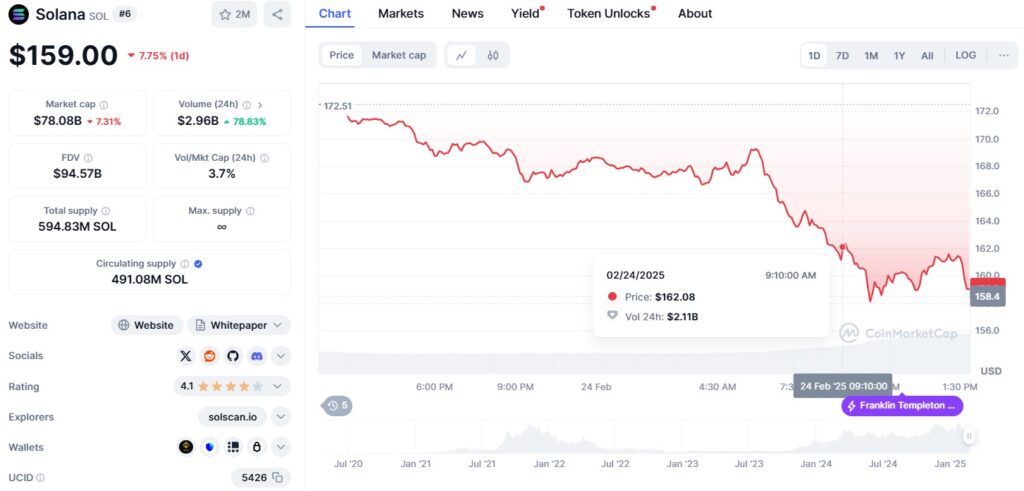1024x491 pixels.
Task: Click the pause handle on the timeline range slider
Action: (968, 436)
